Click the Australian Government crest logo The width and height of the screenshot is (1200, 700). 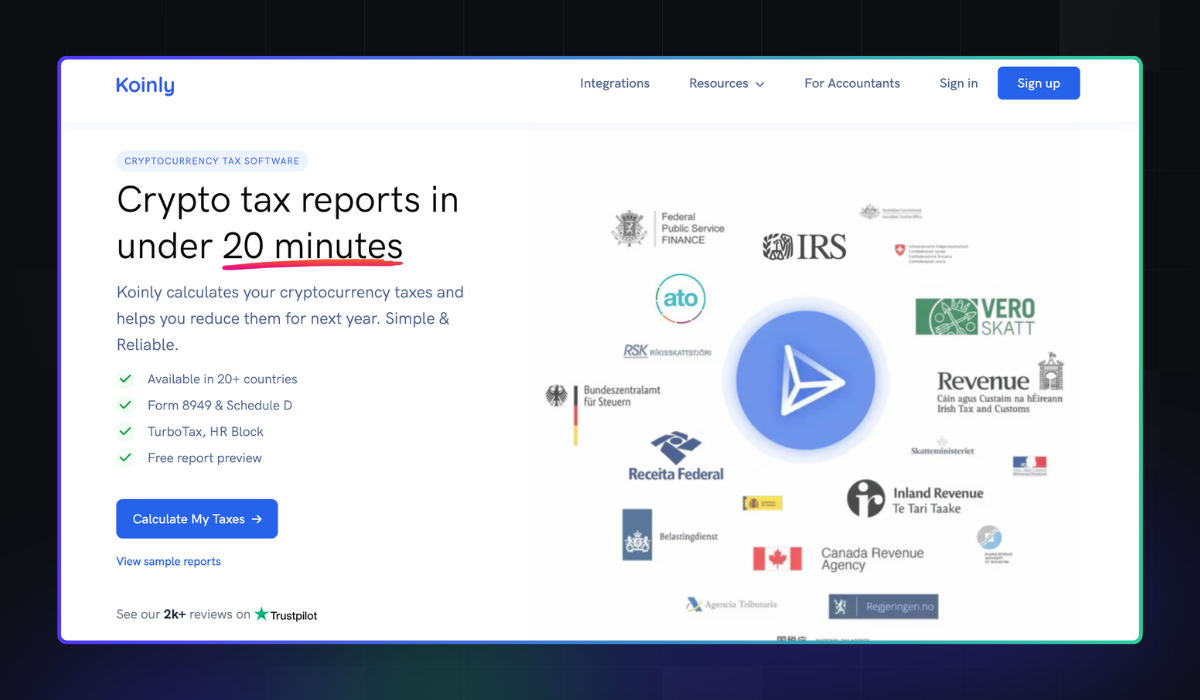coord(891,212)
